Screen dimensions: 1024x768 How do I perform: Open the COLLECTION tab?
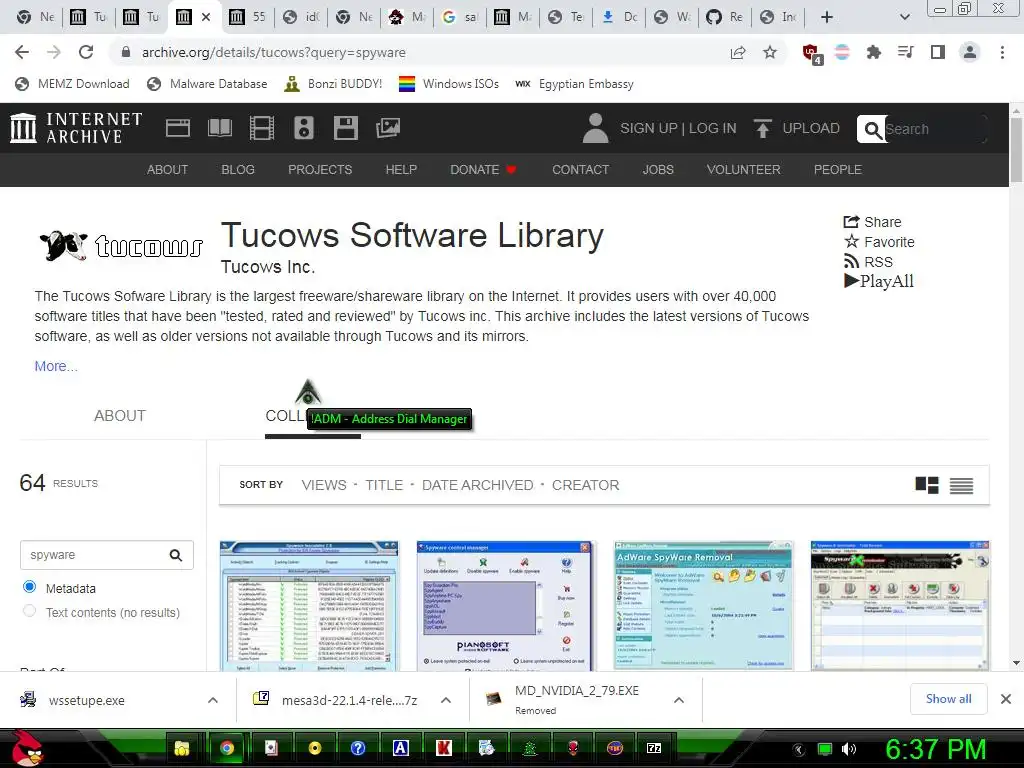click(x=313, y=417)
